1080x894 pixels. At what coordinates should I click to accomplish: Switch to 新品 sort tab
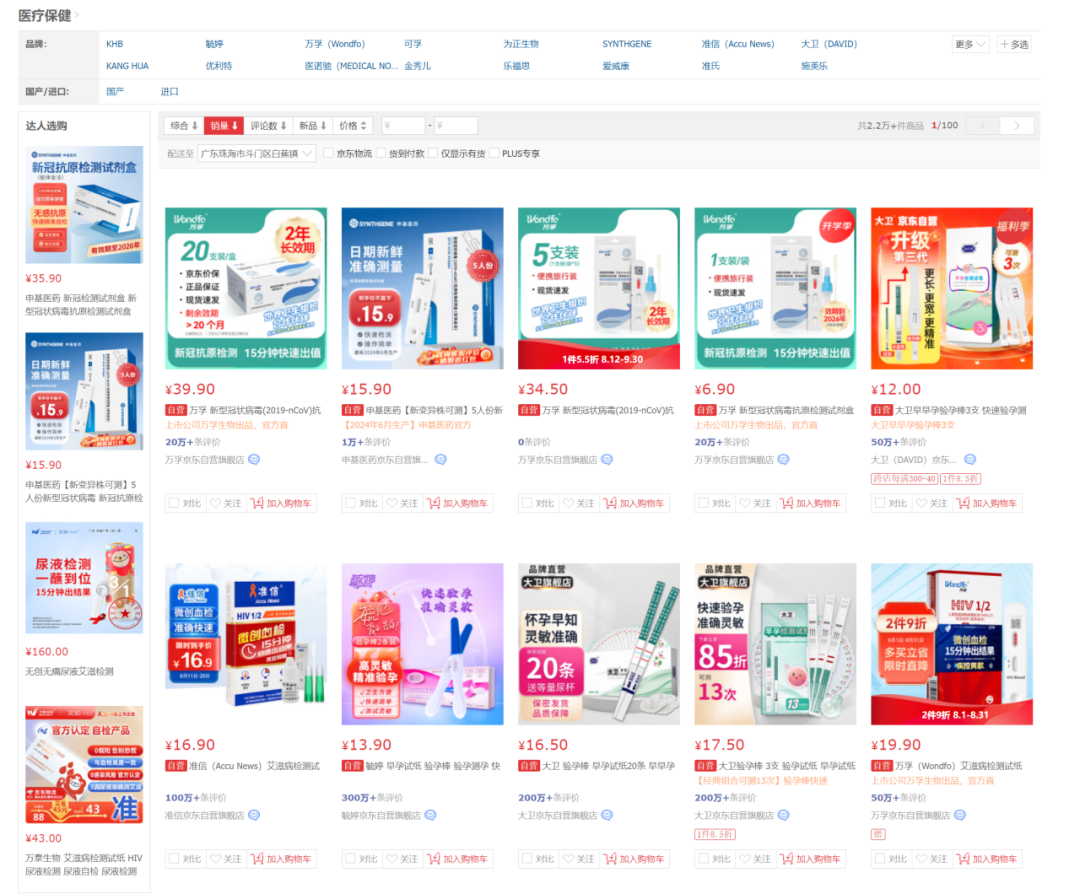tap(312, 125)
